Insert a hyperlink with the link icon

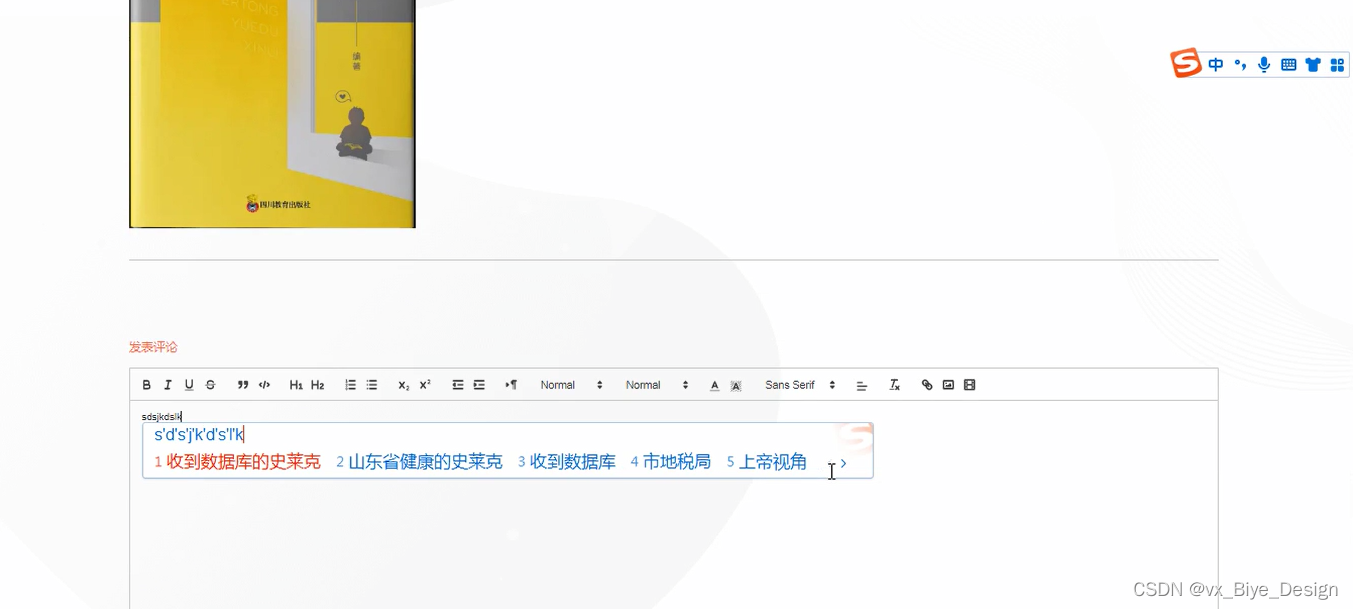[x=927, y=385]
